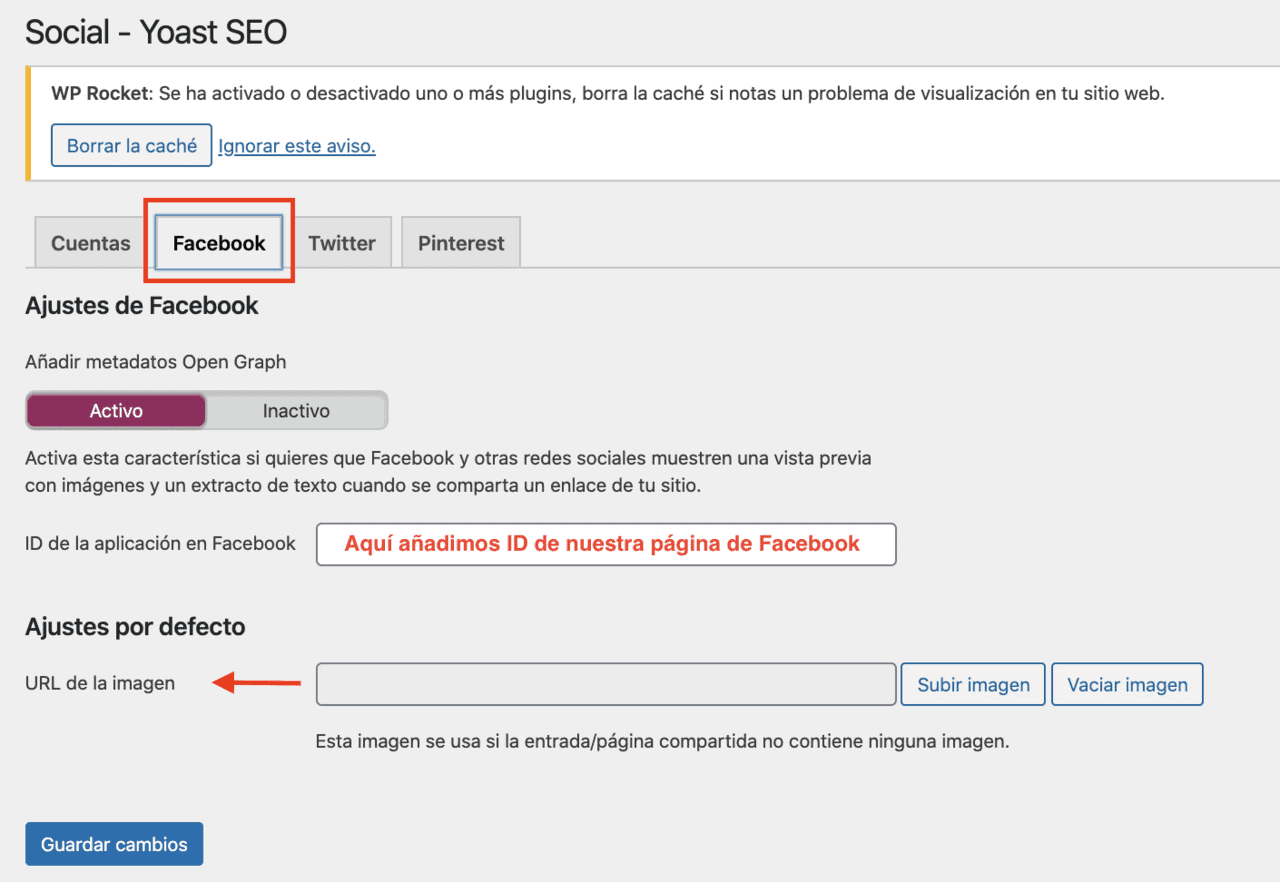Screen dimensions: 1280x882
Task: Click the URL de la imagen label
Action: pyautogui.click(x=100, y=683)
